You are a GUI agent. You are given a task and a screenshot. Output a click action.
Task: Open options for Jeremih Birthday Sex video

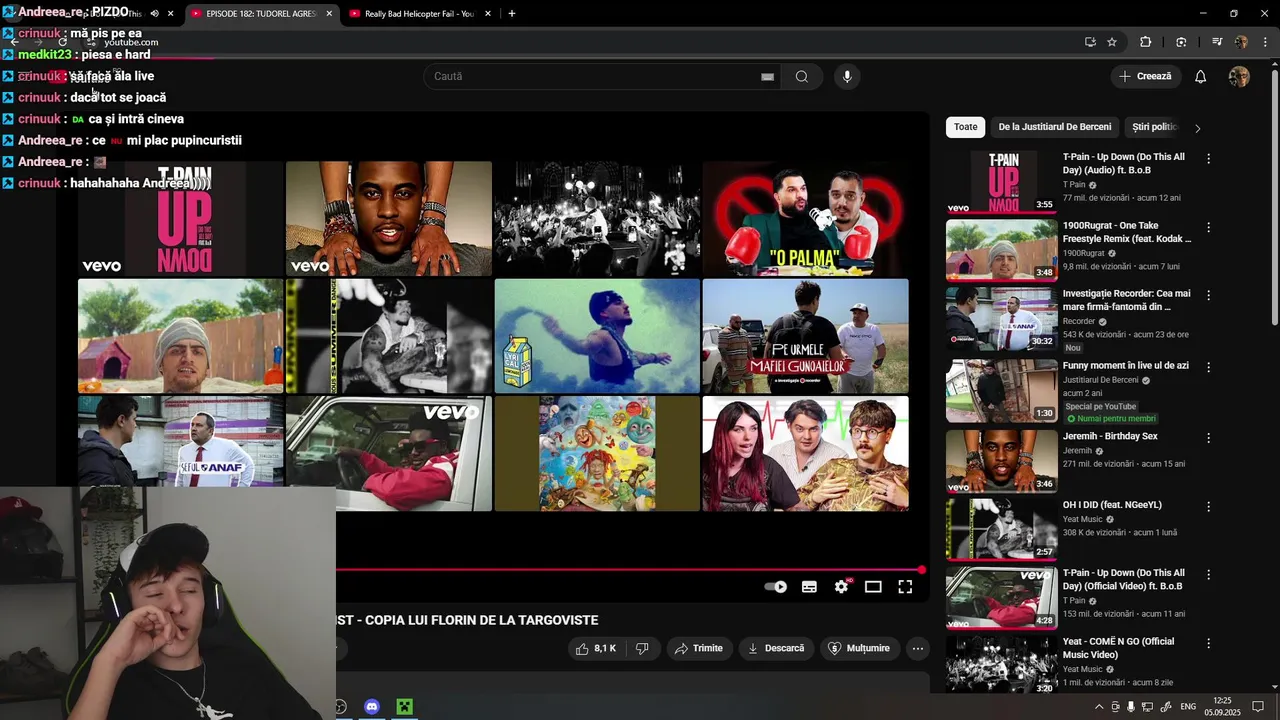(x=1208, y=438)
